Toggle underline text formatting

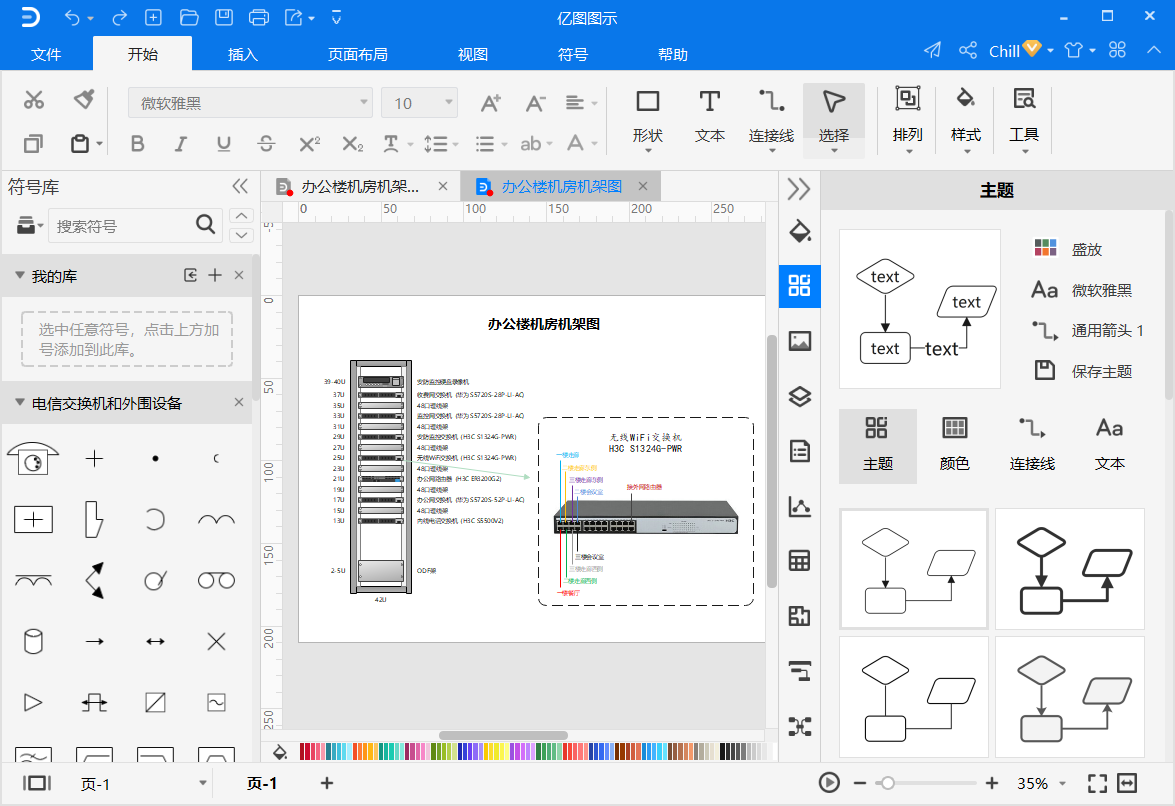tap(224, 144)
